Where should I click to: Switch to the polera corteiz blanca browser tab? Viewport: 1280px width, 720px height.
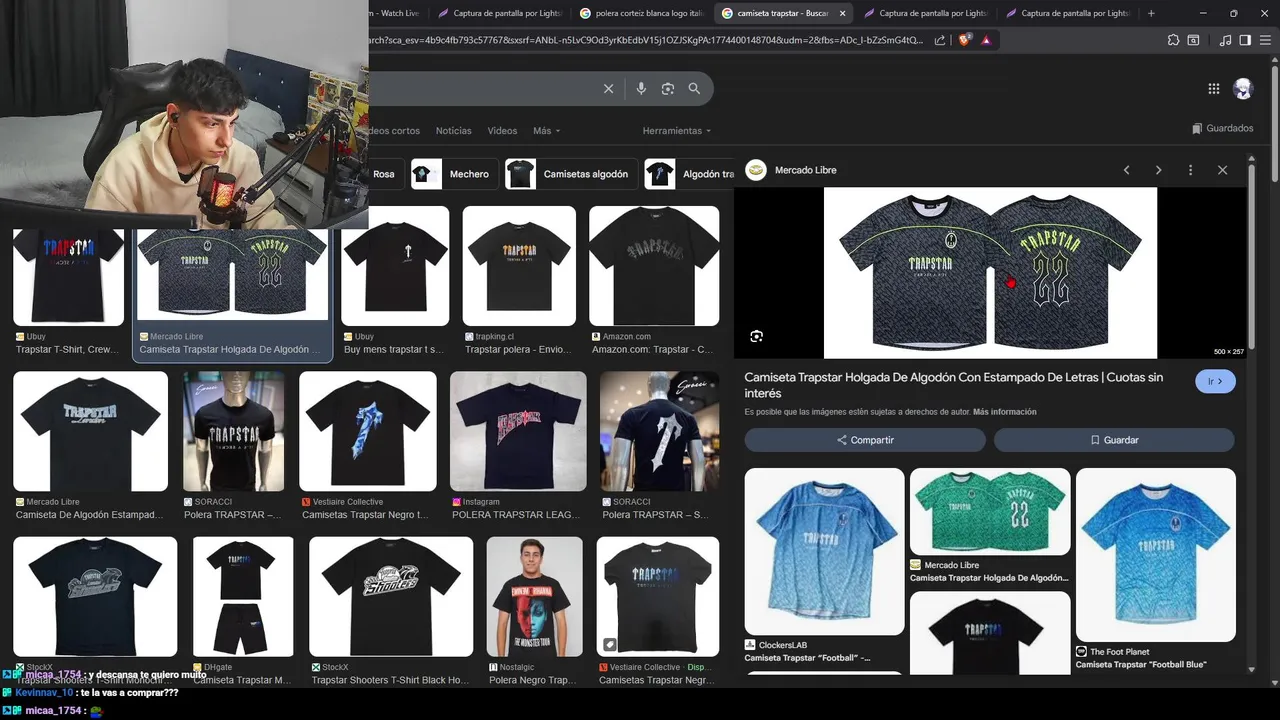click(642, 13)
